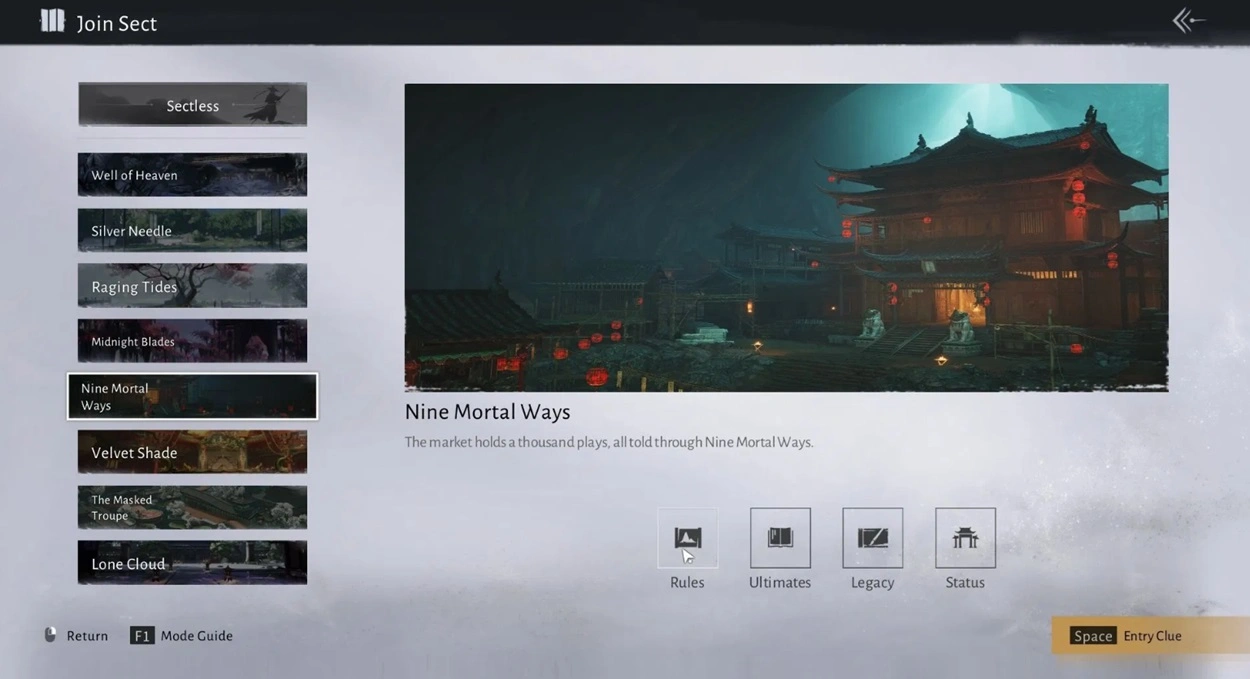Viewport: 1250px width, 679px height.
Task: Click the Join Sect book icon
Action: pos(52,22)
